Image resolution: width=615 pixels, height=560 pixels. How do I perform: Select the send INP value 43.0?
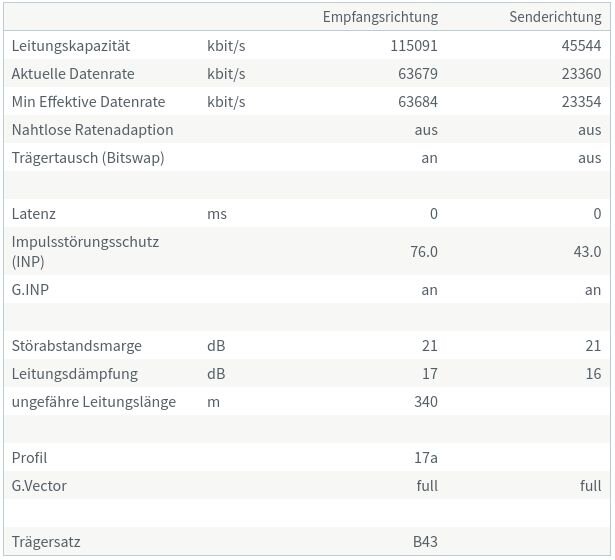[587, 252]
